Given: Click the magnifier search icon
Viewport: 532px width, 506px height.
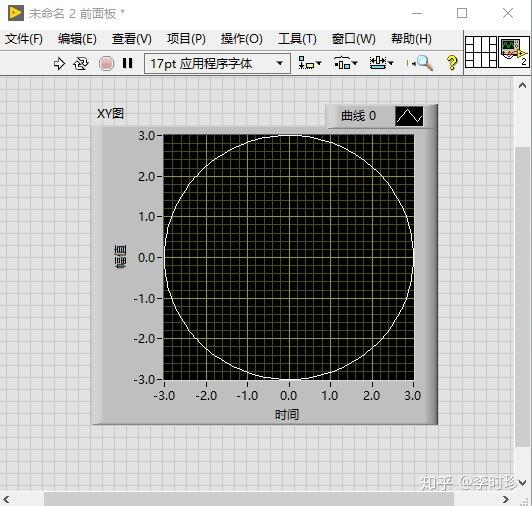Looking at the screenshot, I should pyautogui.click(x=424, y=63).
